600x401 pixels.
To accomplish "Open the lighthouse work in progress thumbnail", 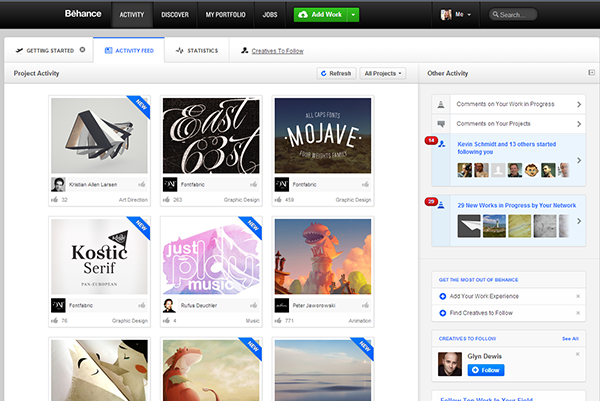I will (x=494, y=226).
